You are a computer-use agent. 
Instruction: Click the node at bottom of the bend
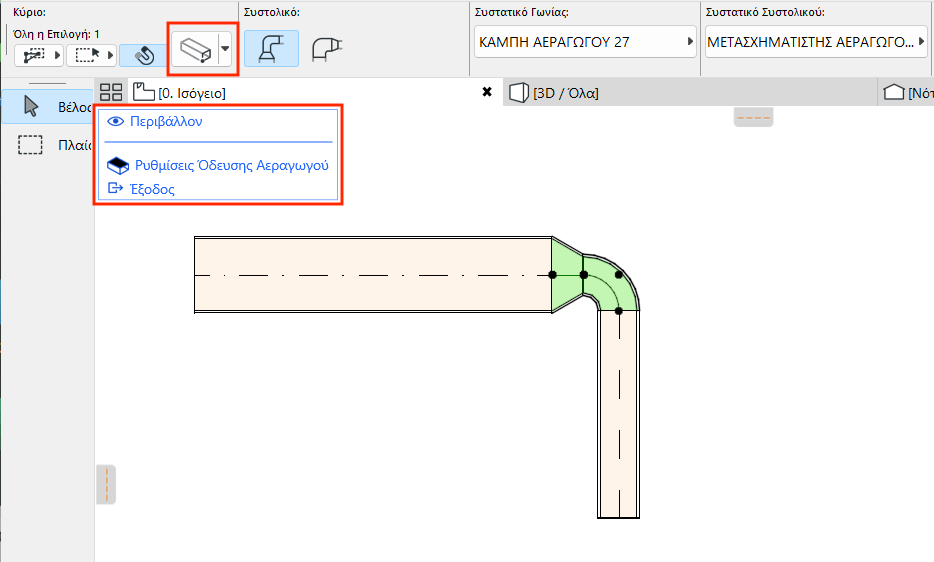click(618, 311)
